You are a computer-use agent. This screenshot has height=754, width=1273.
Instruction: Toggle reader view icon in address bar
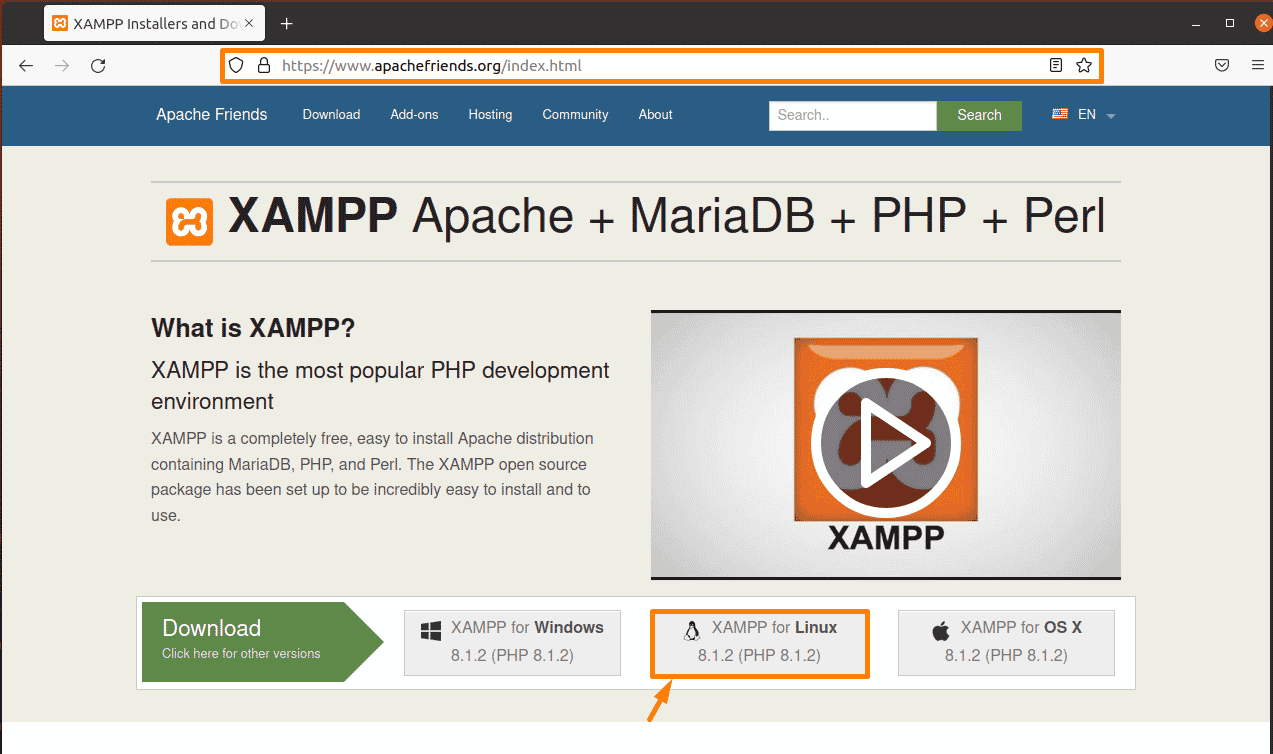pos(1055,66)
